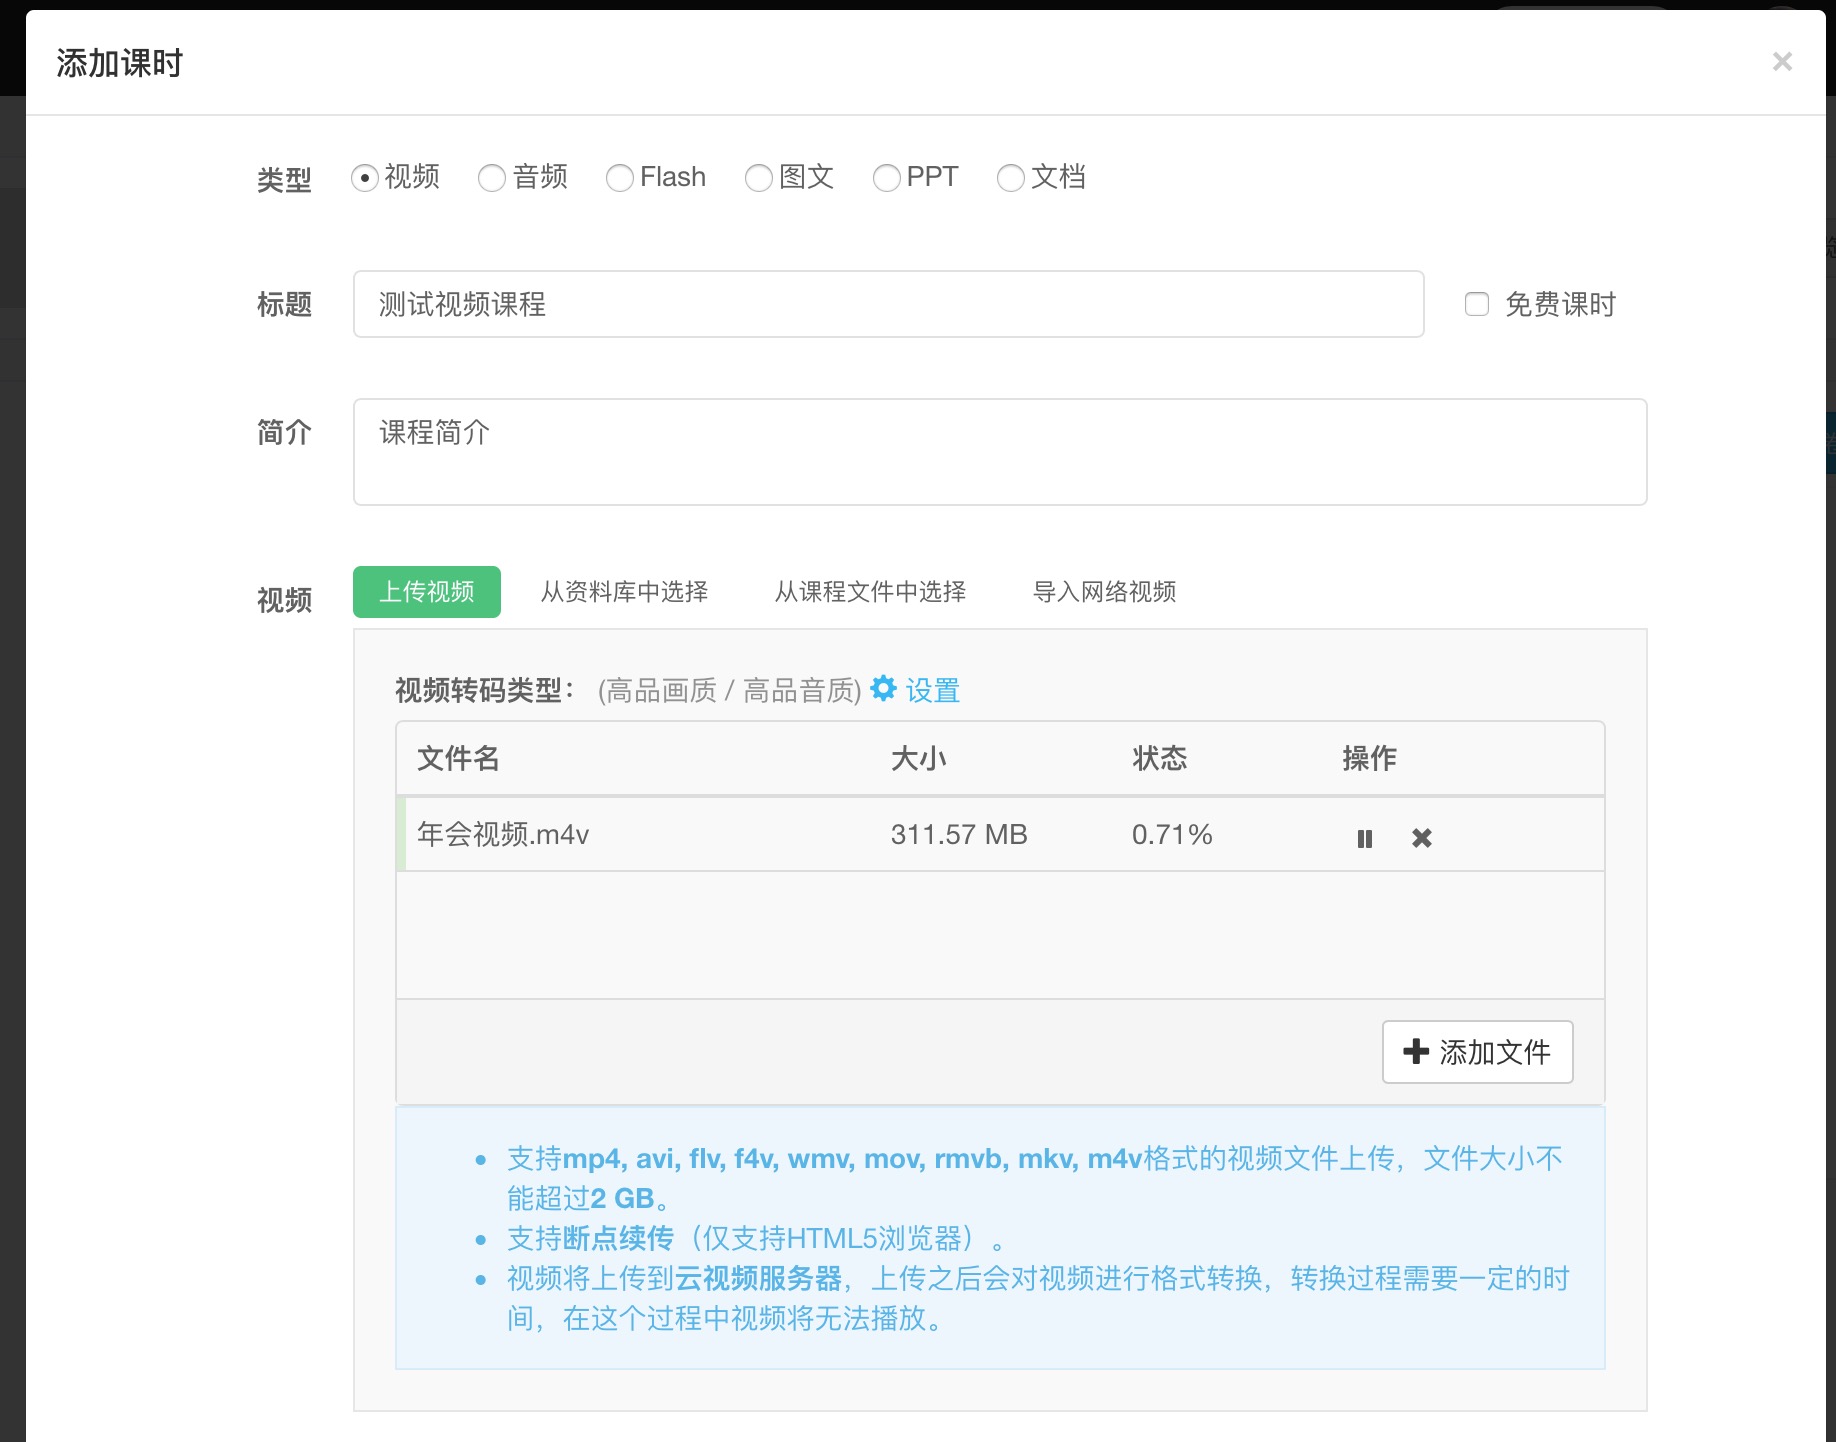Enable the 免费课时 checkbox

1476,304
